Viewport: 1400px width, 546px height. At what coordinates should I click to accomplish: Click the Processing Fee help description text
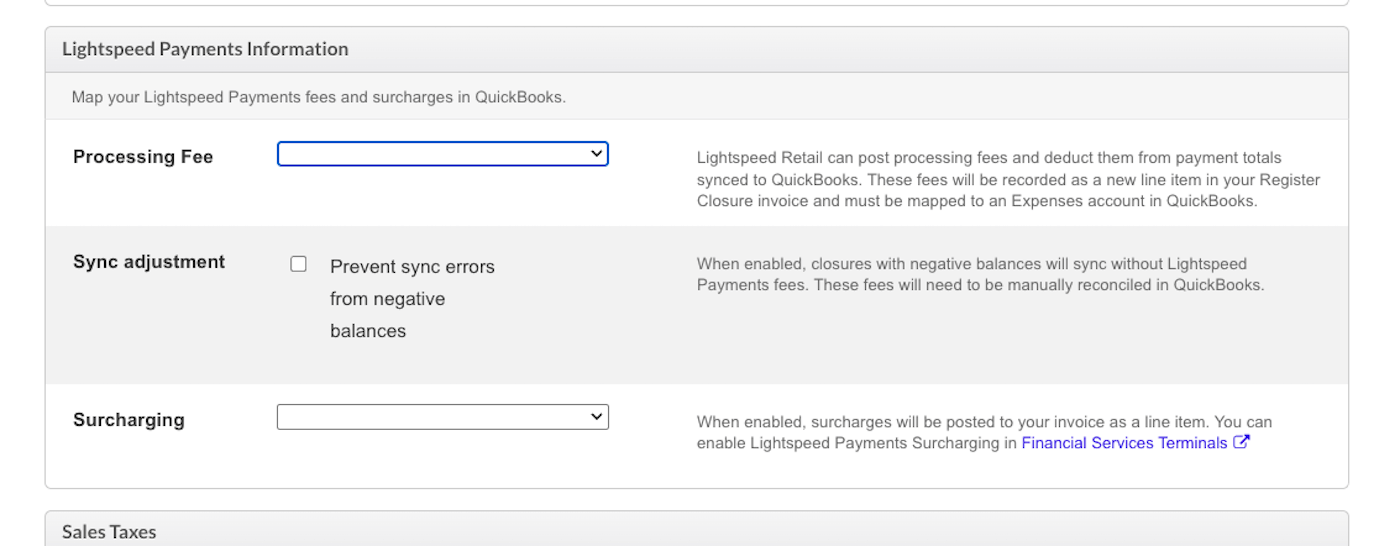[x=1008, y=179]
